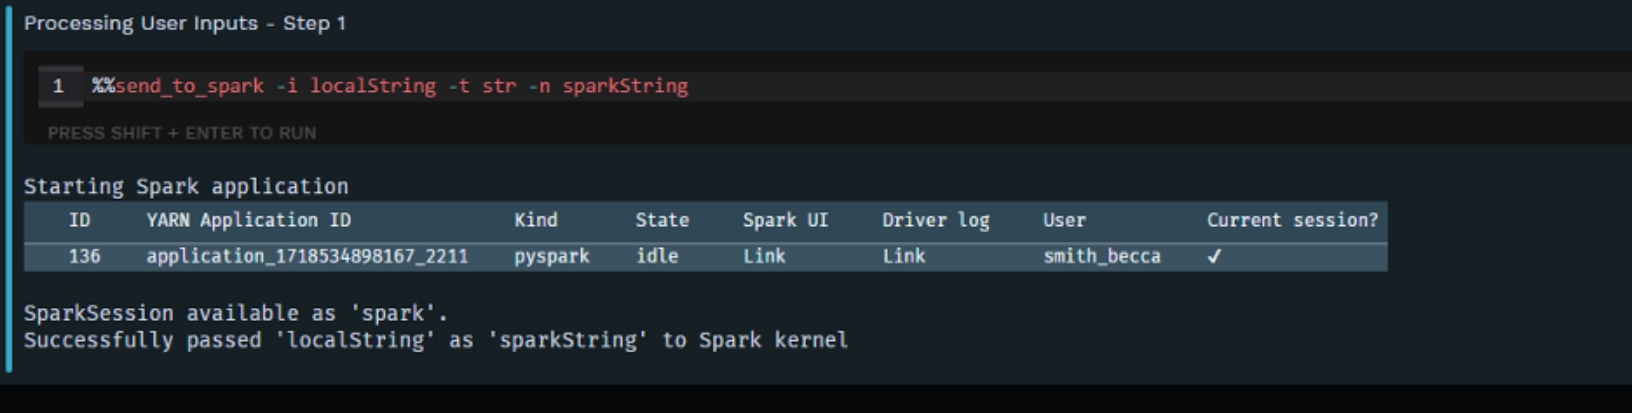Click the pyspark kind cell
1632x413 pixels.
552,256
